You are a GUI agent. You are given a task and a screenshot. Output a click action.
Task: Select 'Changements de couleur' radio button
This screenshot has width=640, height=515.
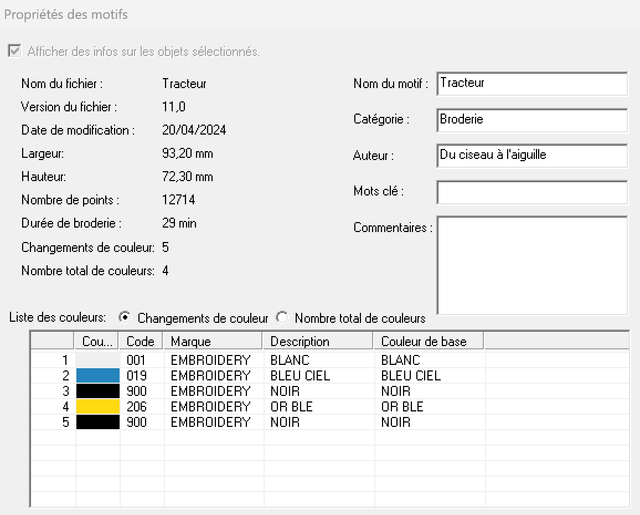[x=124, y=318]
